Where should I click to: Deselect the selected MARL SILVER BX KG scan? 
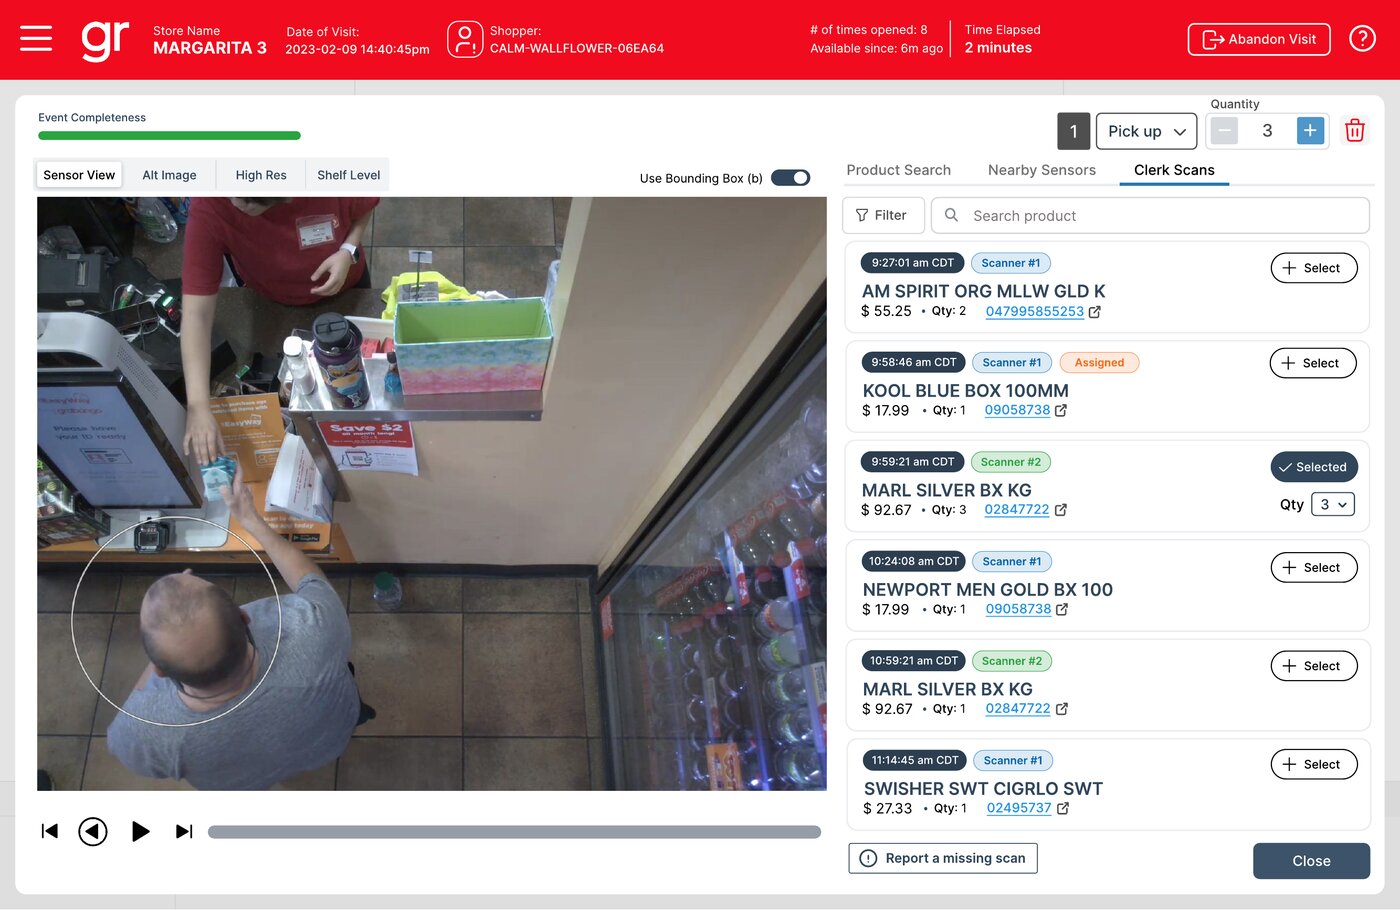[1313, 467]
